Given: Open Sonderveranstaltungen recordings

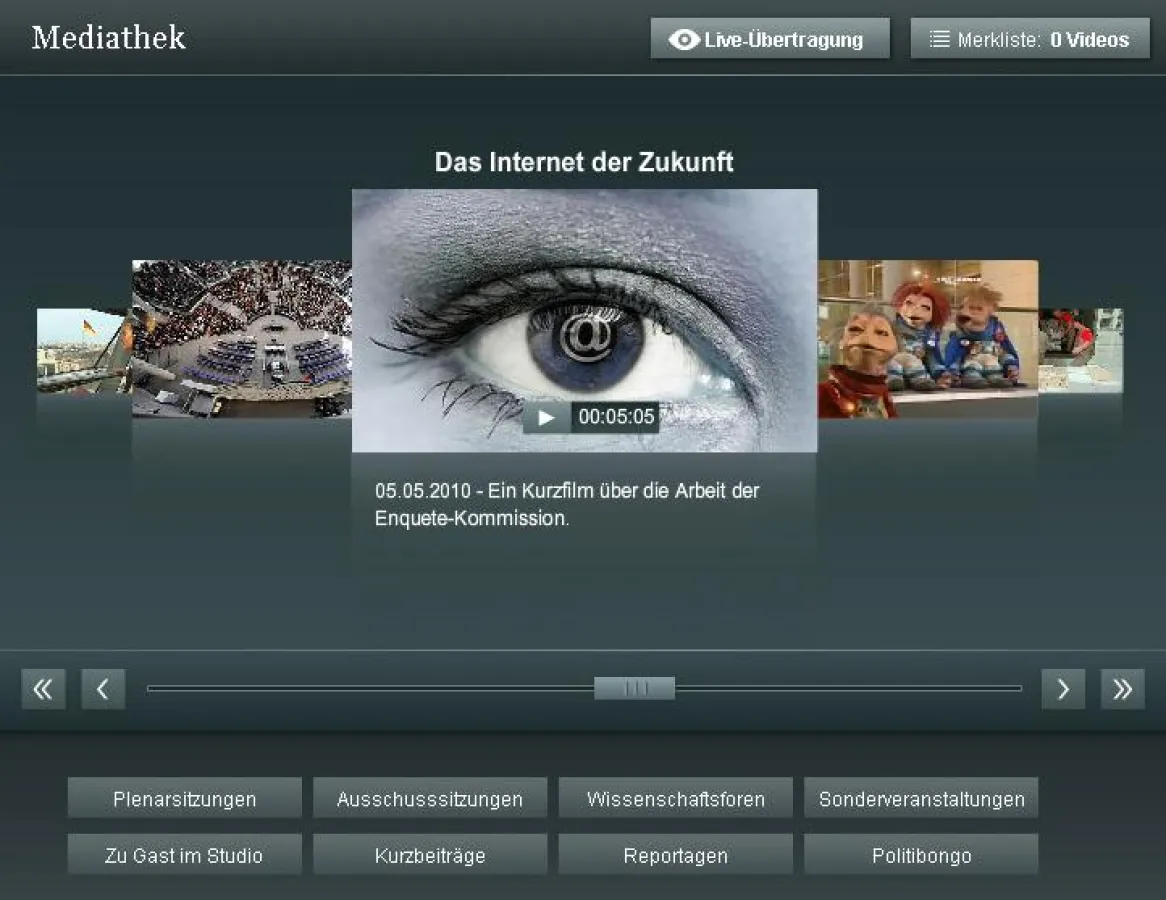Looking at the screenshot, I should coord(921,798).
